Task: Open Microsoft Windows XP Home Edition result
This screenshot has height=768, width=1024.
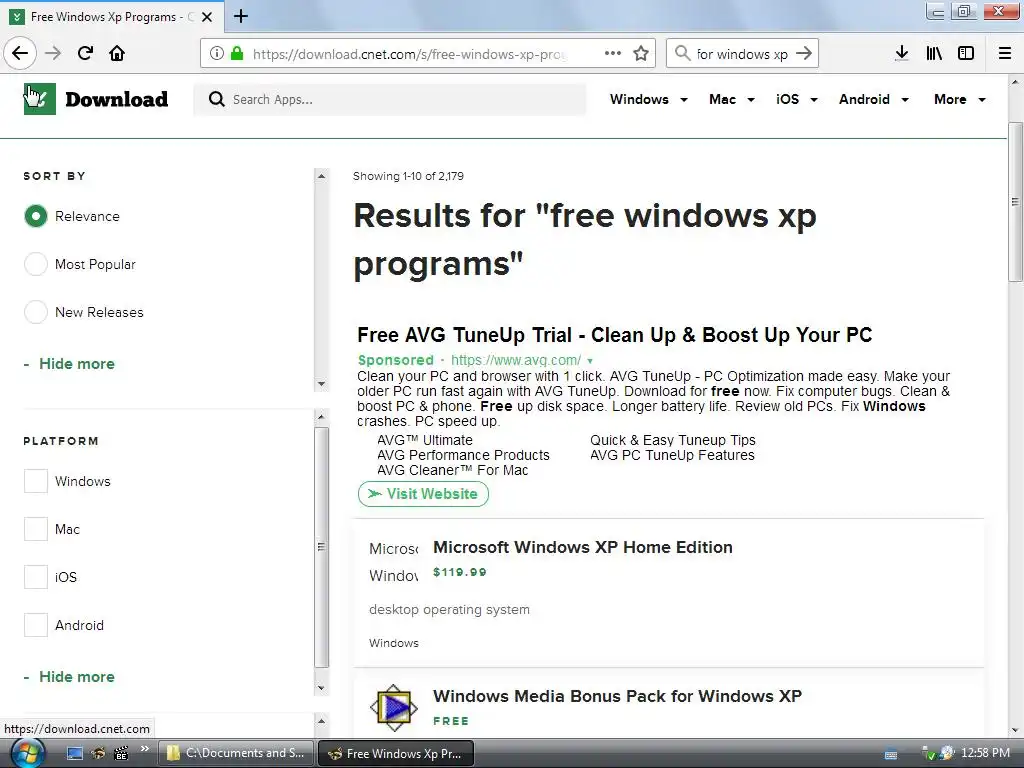Action: pyautogui.click(x=583, y=547)
